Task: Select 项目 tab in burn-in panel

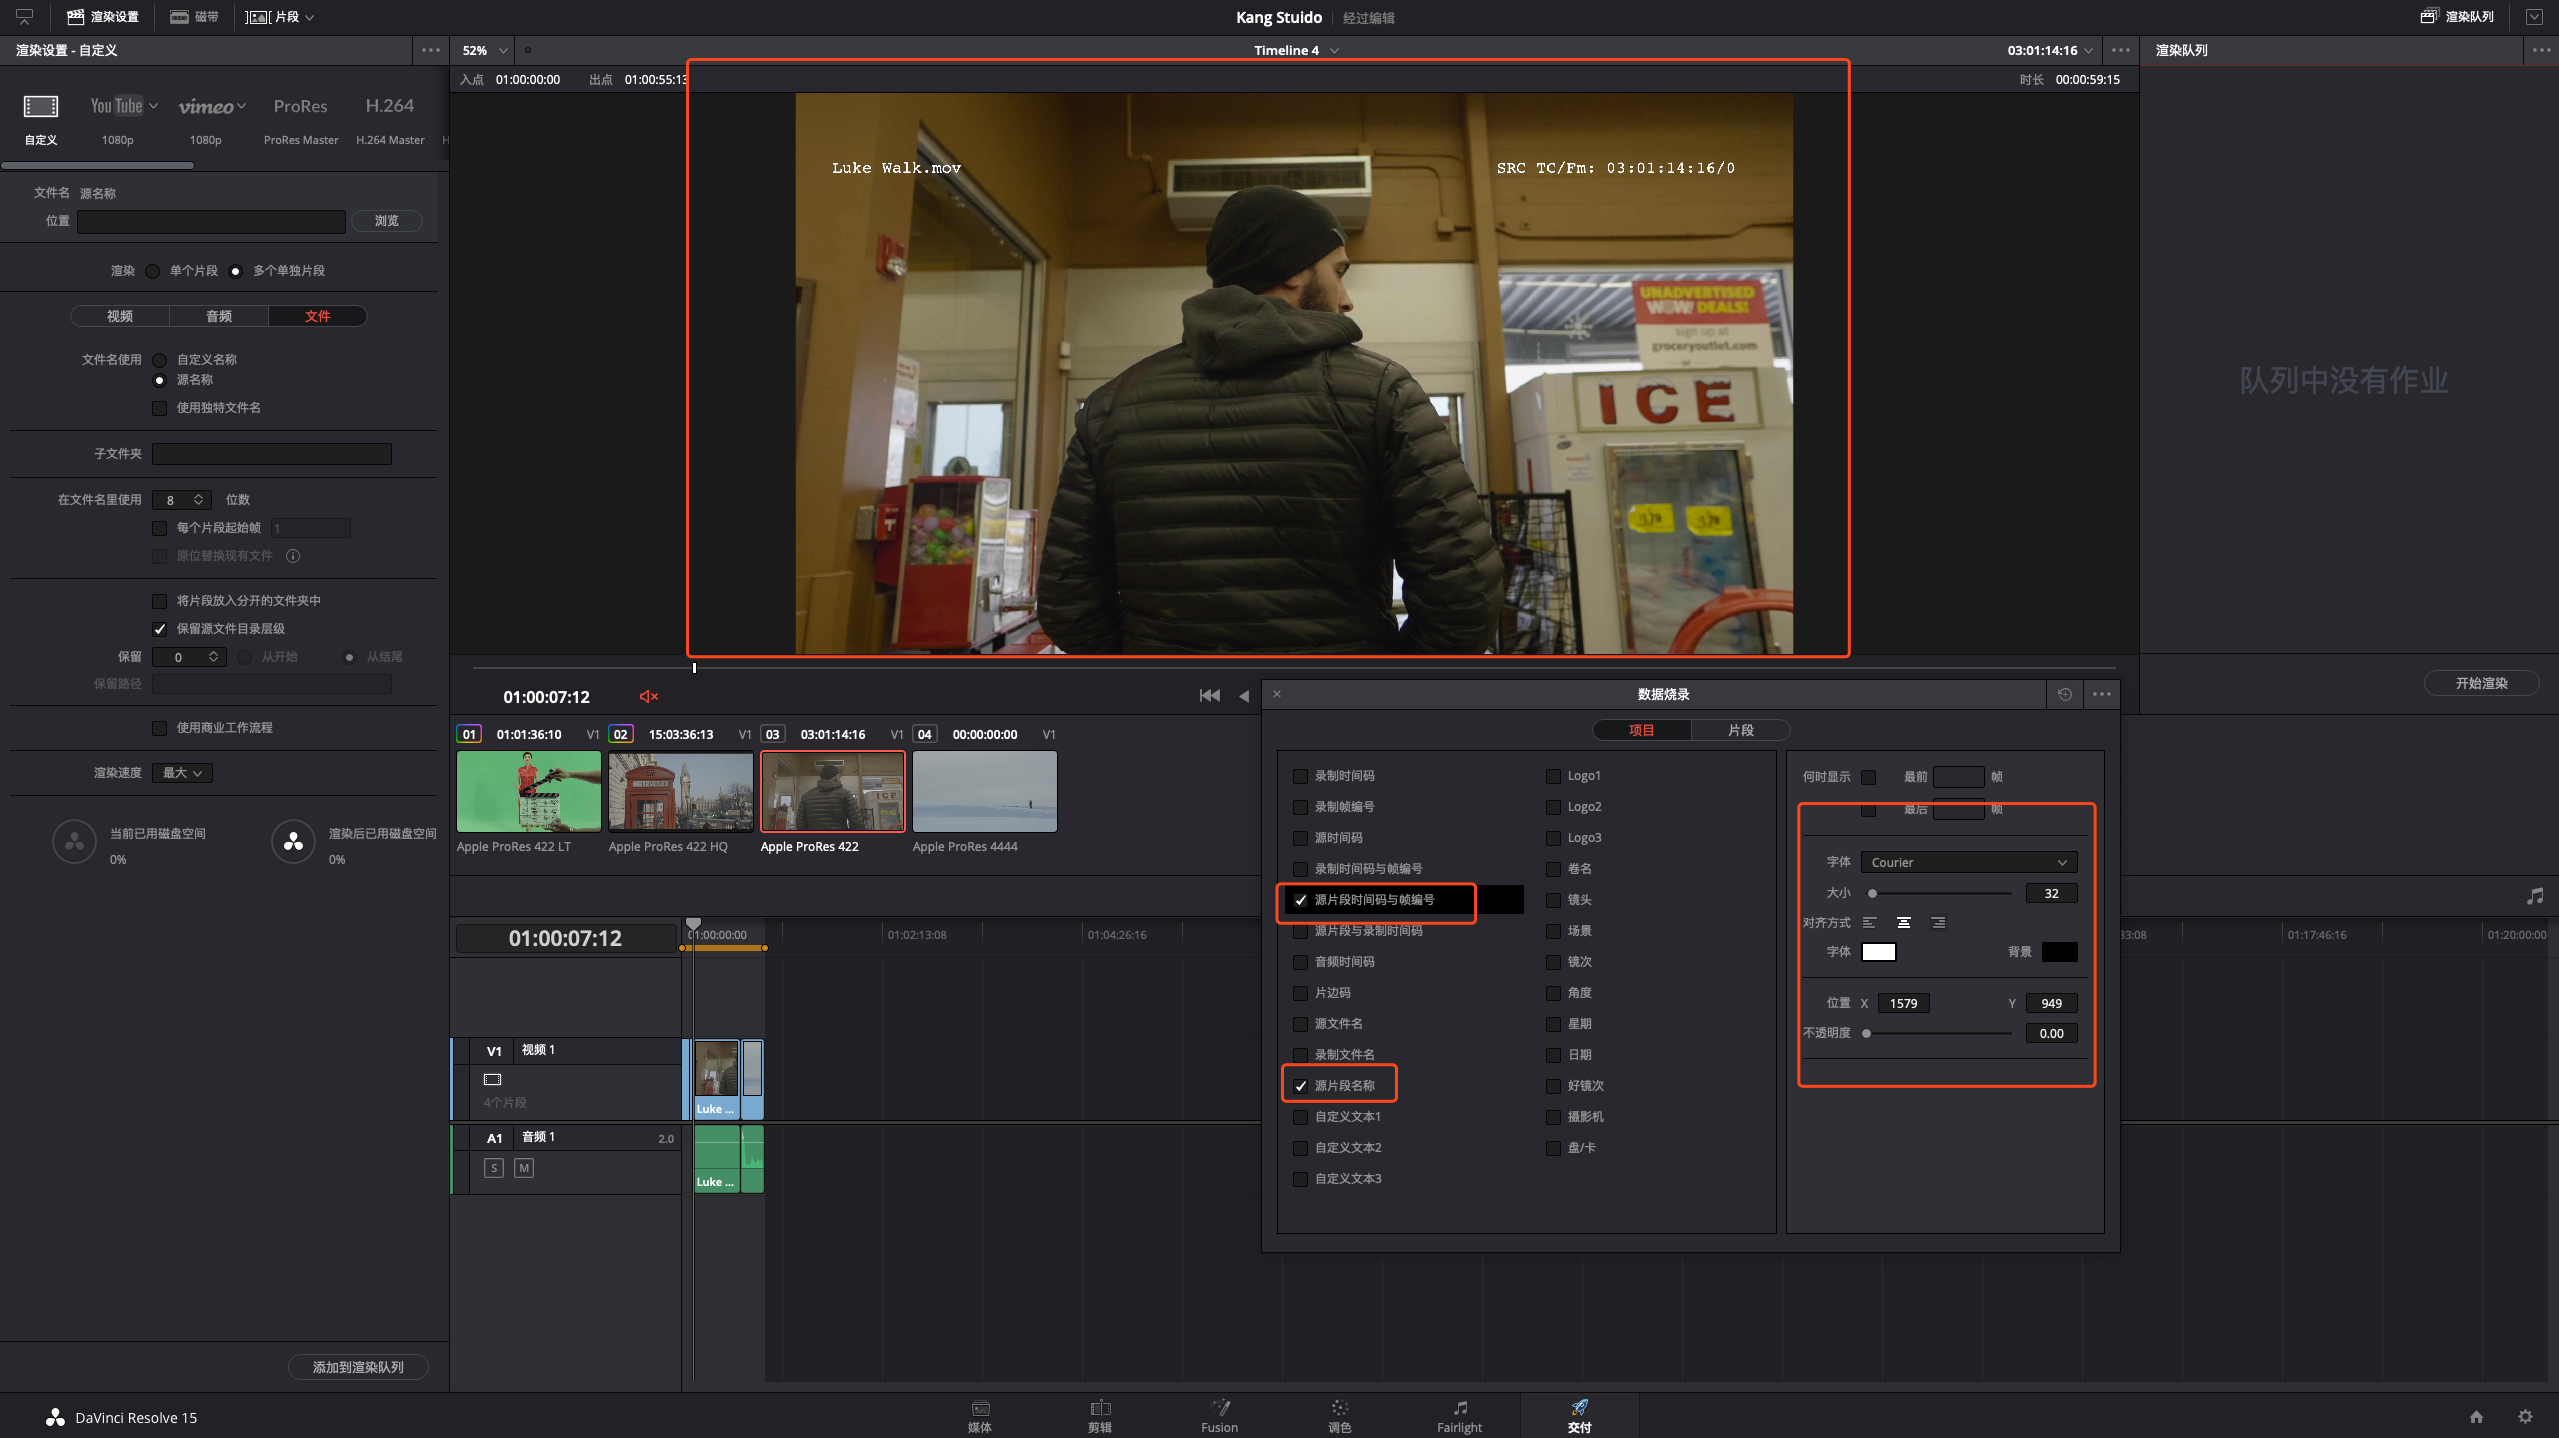Action: [x=1641, y=730]
